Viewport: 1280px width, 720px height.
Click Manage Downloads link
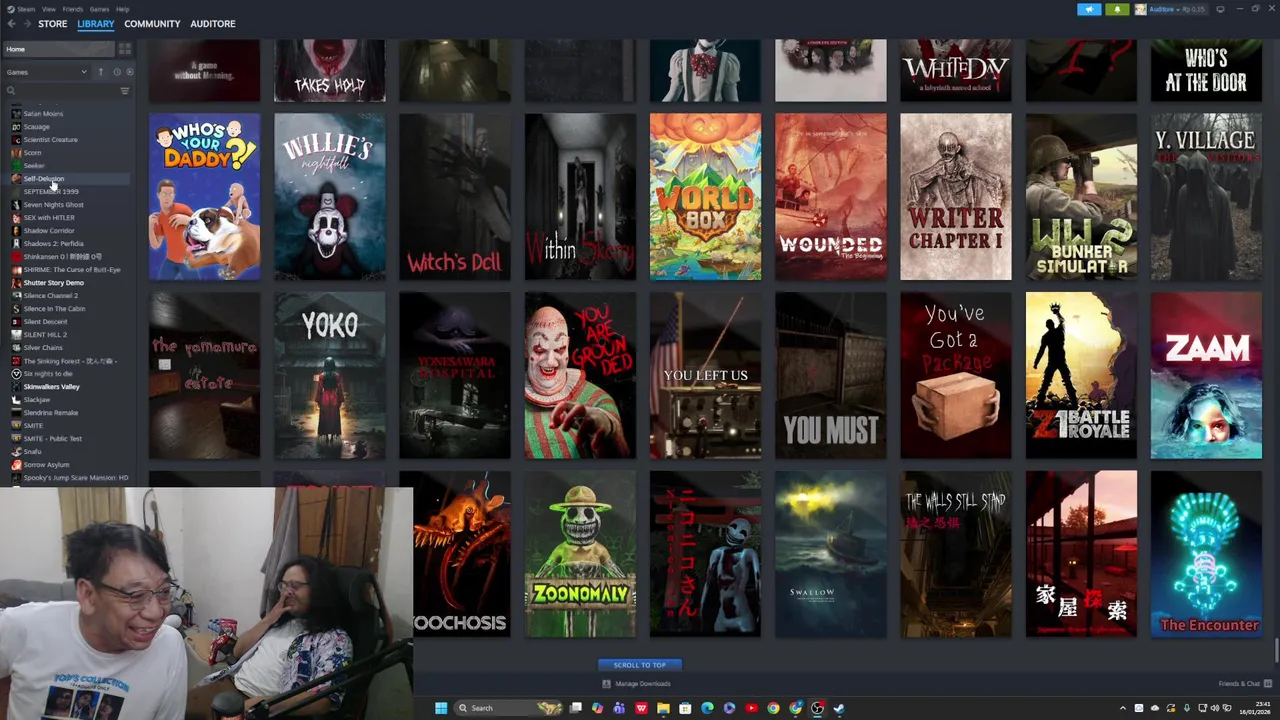(x=643, y=684)
